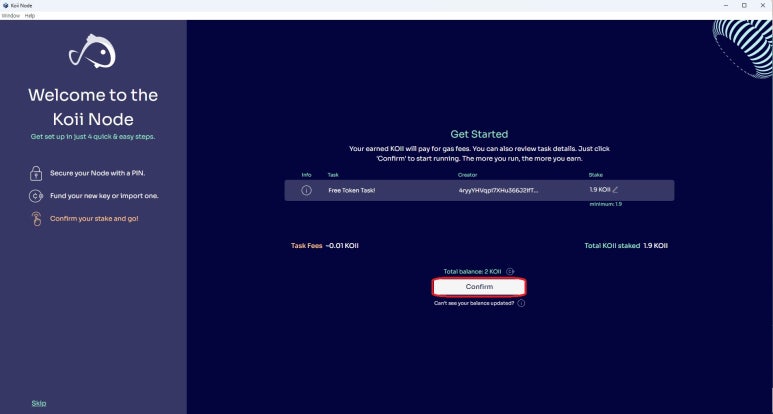
Task: Close the Koii Node window
Action: pos(763,5)
